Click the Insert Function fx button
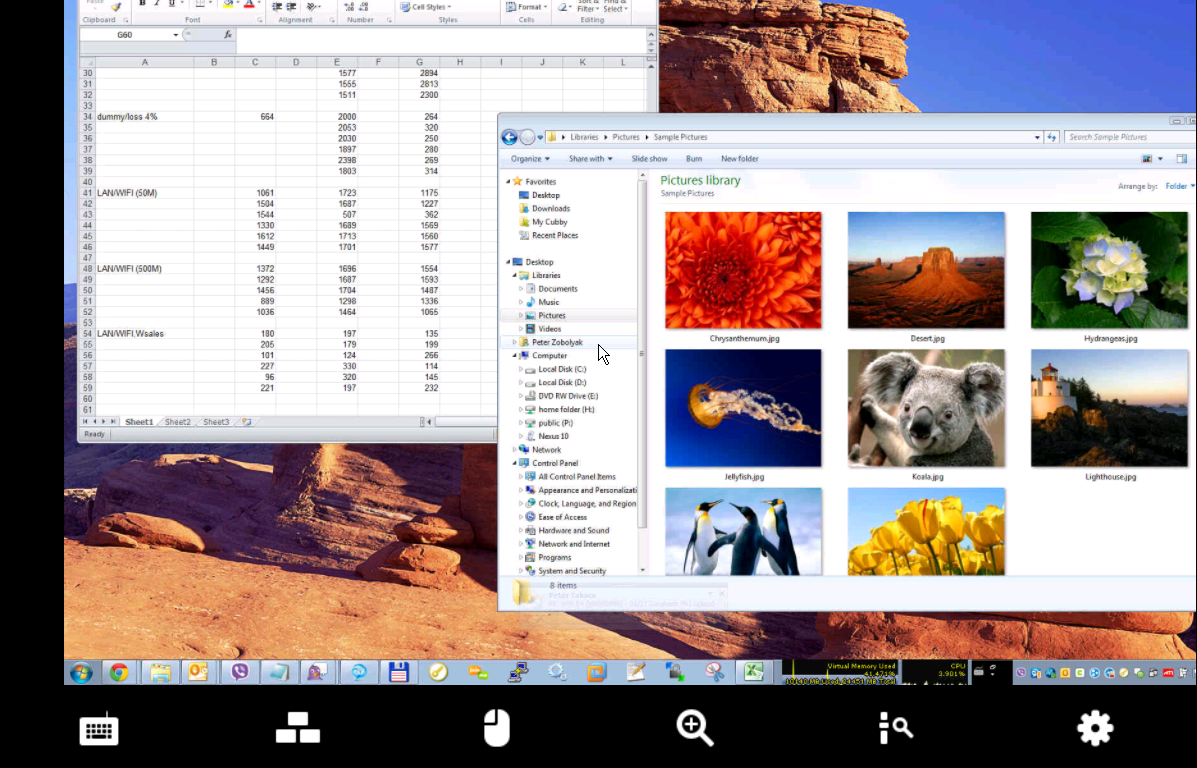1197x768 pixels. pos(227,34)
